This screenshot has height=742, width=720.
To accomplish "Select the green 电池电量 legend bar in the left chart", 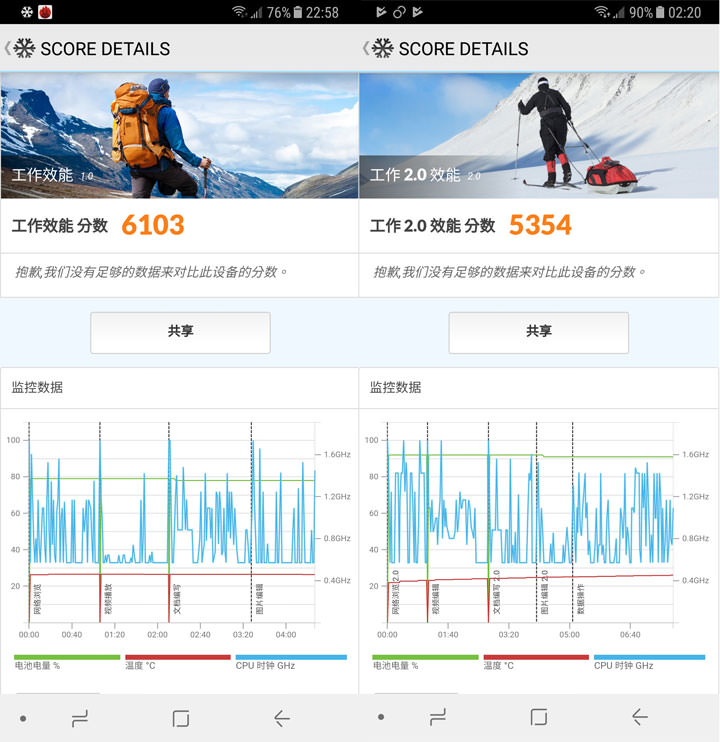I will 66,657.
